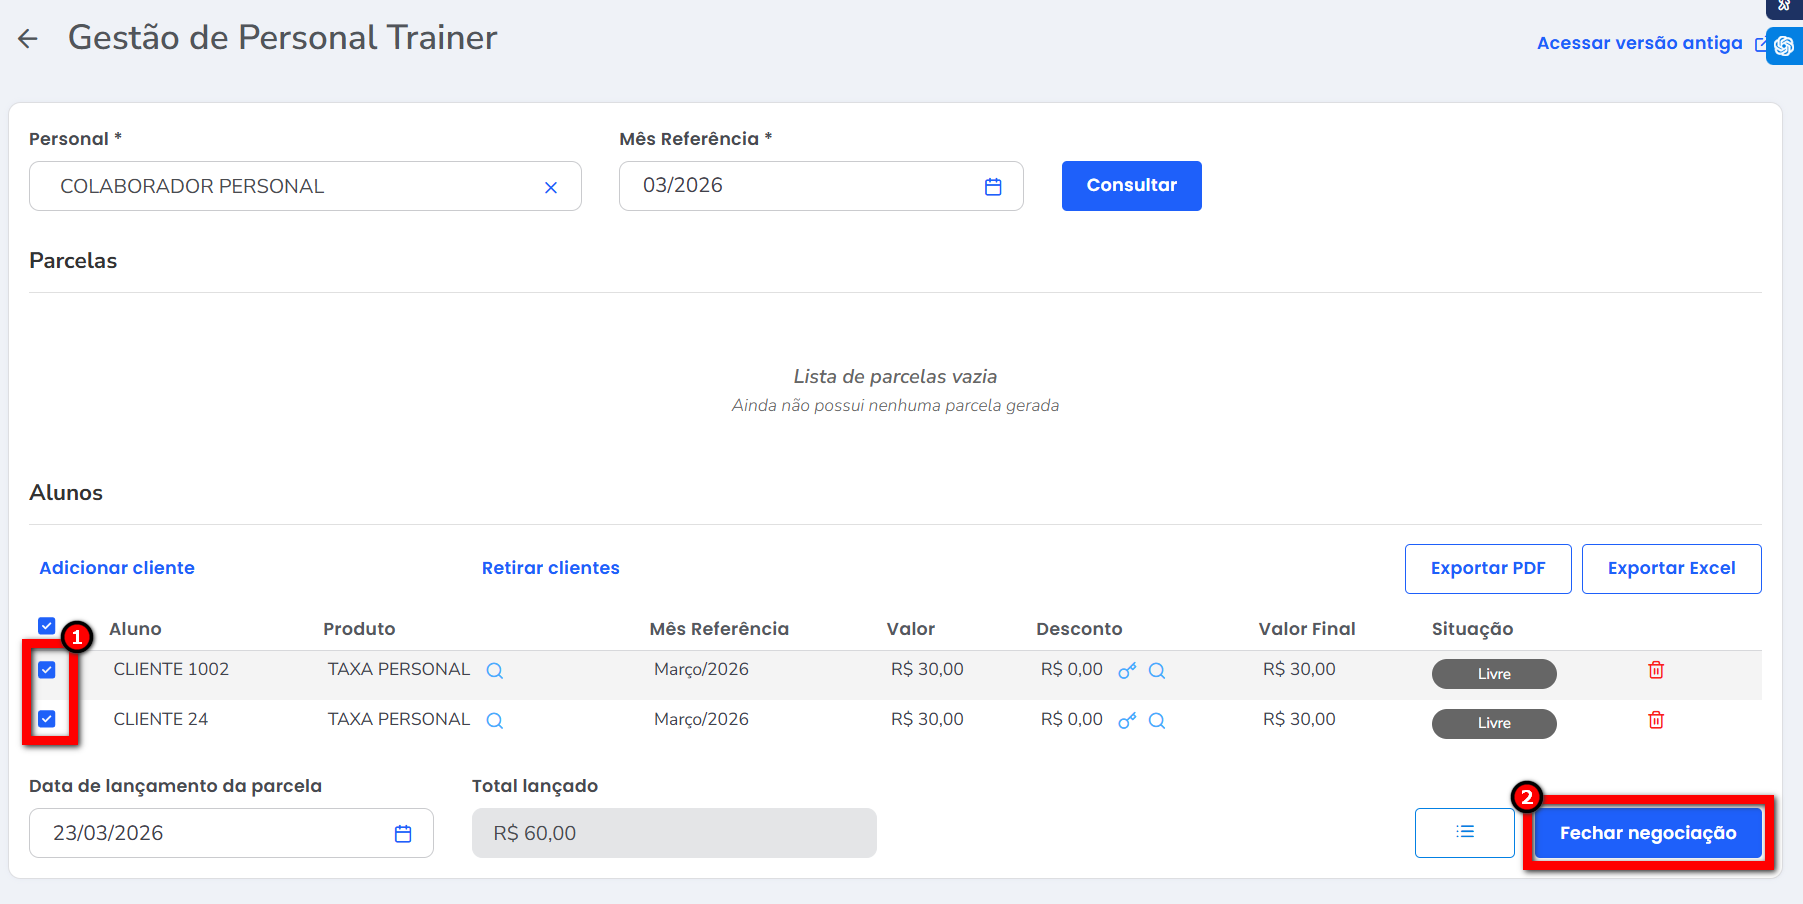Open the calendar icon in the Data de lançamento field
The width and height of the screenshot is (1803, 904).
[403, 834]
